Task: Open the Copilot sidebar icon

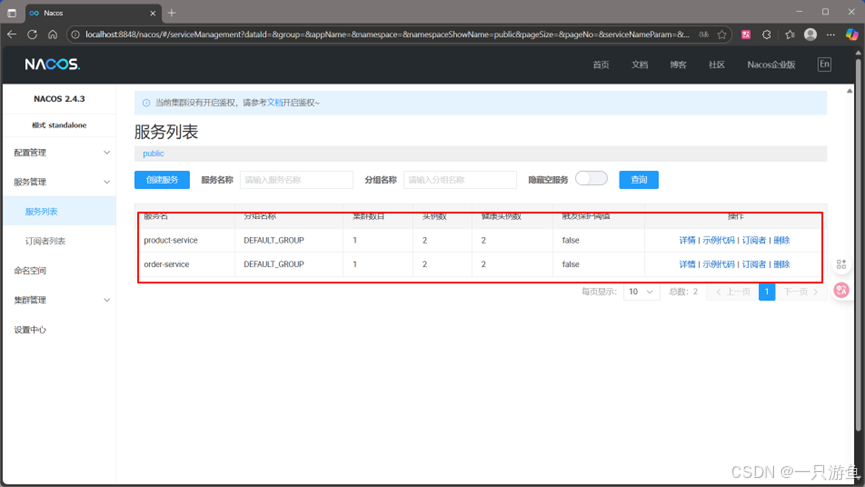Action: click(852, 34)
